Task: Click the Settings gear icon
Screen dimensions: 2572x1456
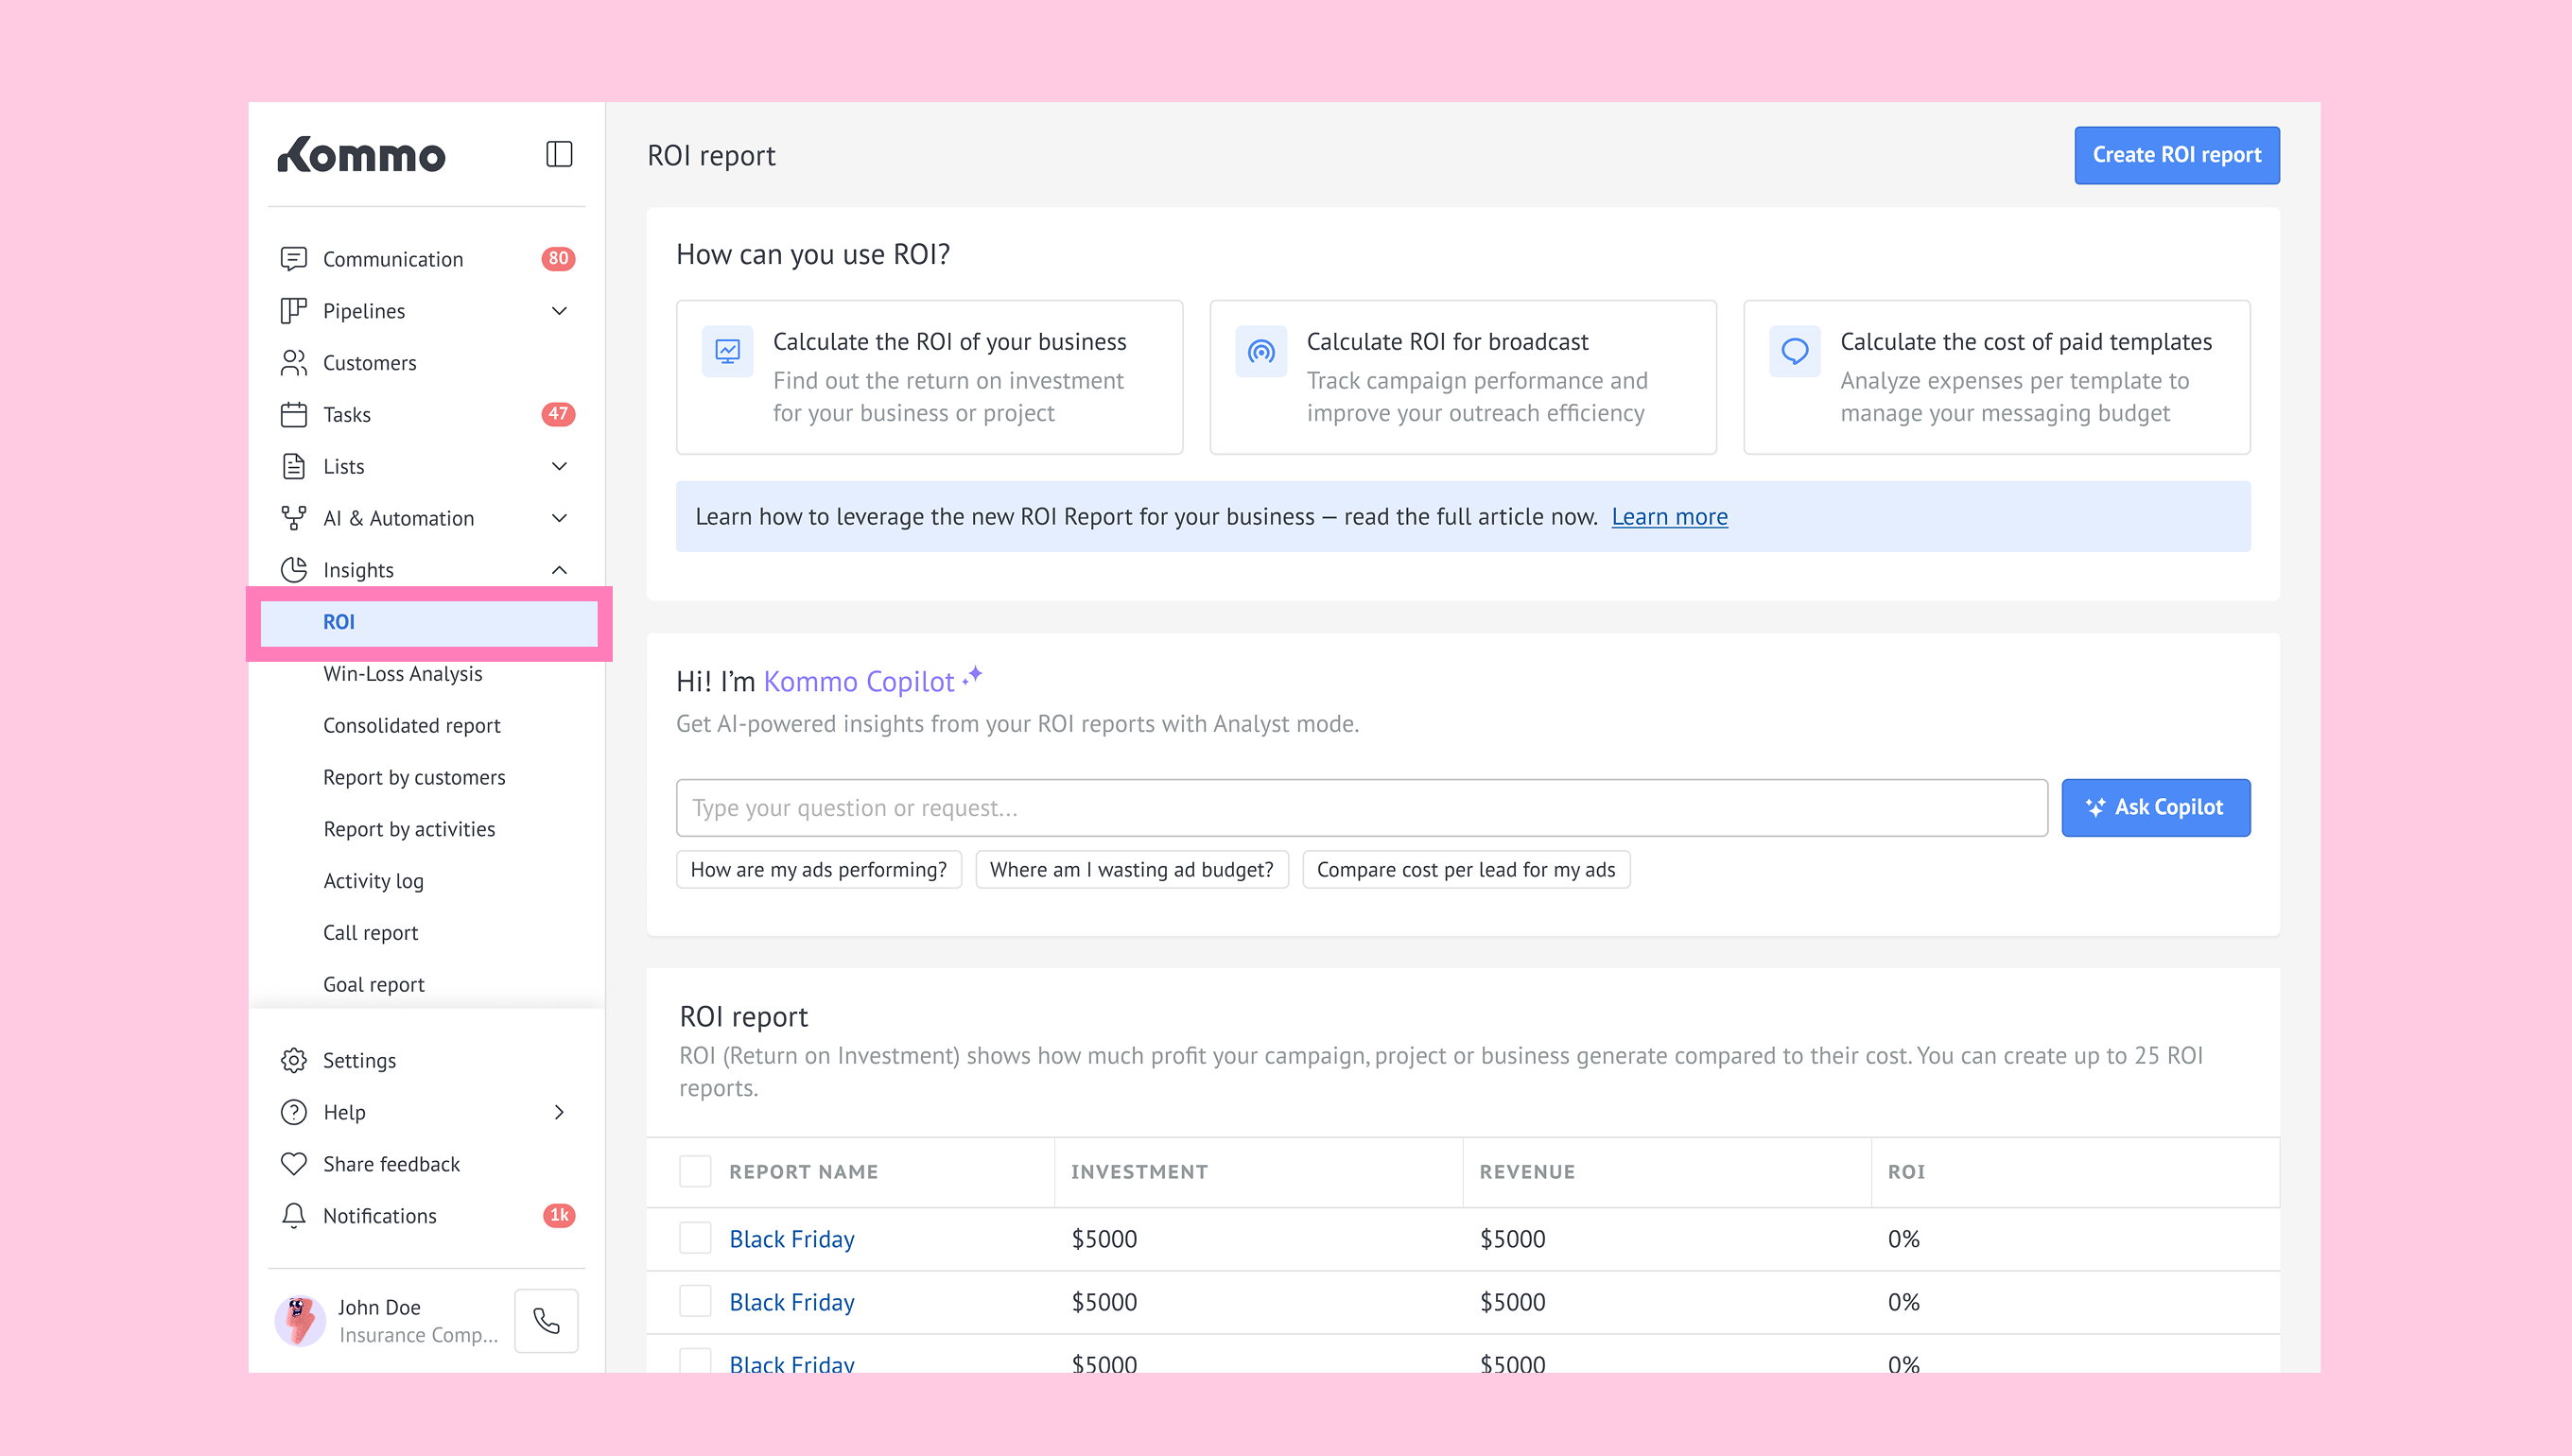Action: tap(293, 1060)
